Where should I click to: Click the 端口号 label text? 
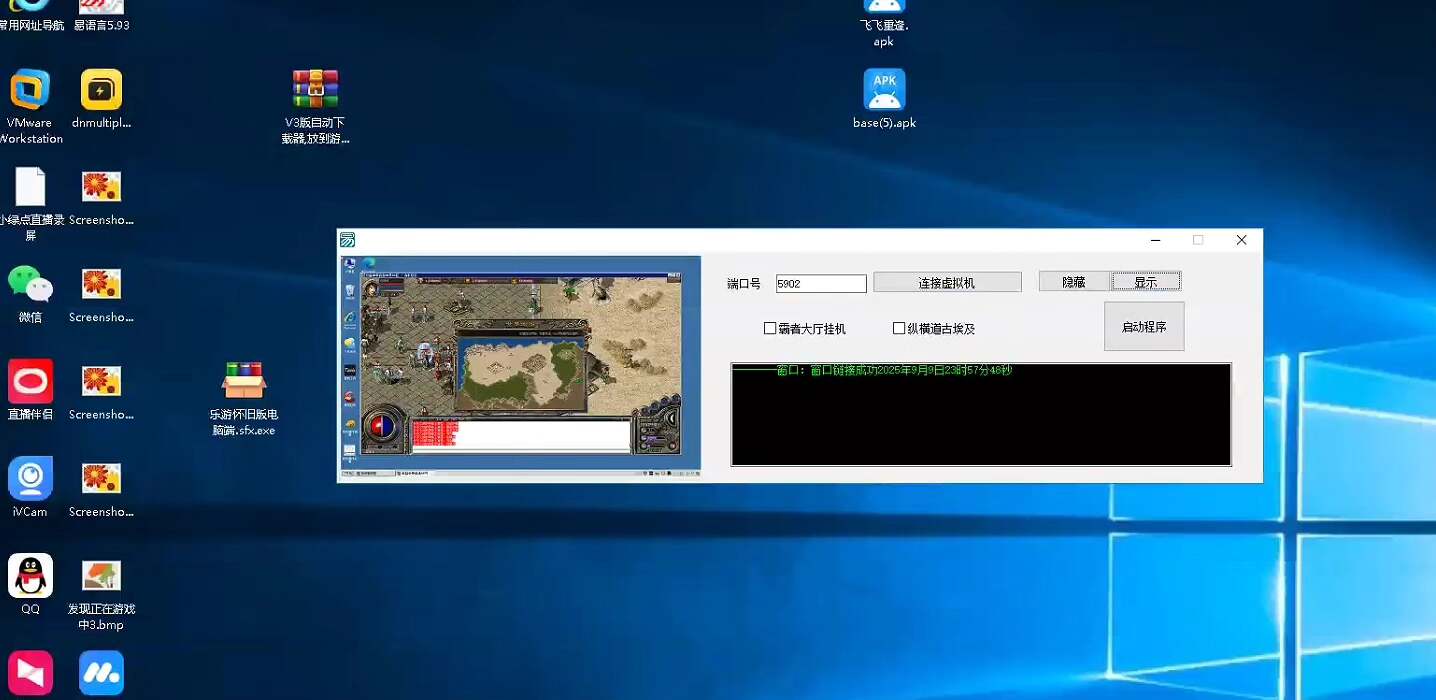[x=744, y=284]
